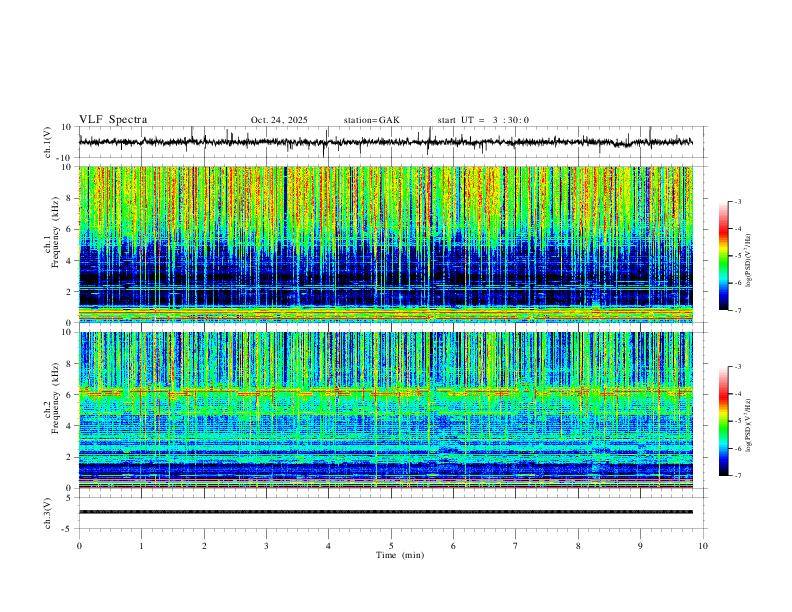This screenshot has width=792, height=612.
Task: Click the ch.2 spectrogram panel
Action: [385, 410]
